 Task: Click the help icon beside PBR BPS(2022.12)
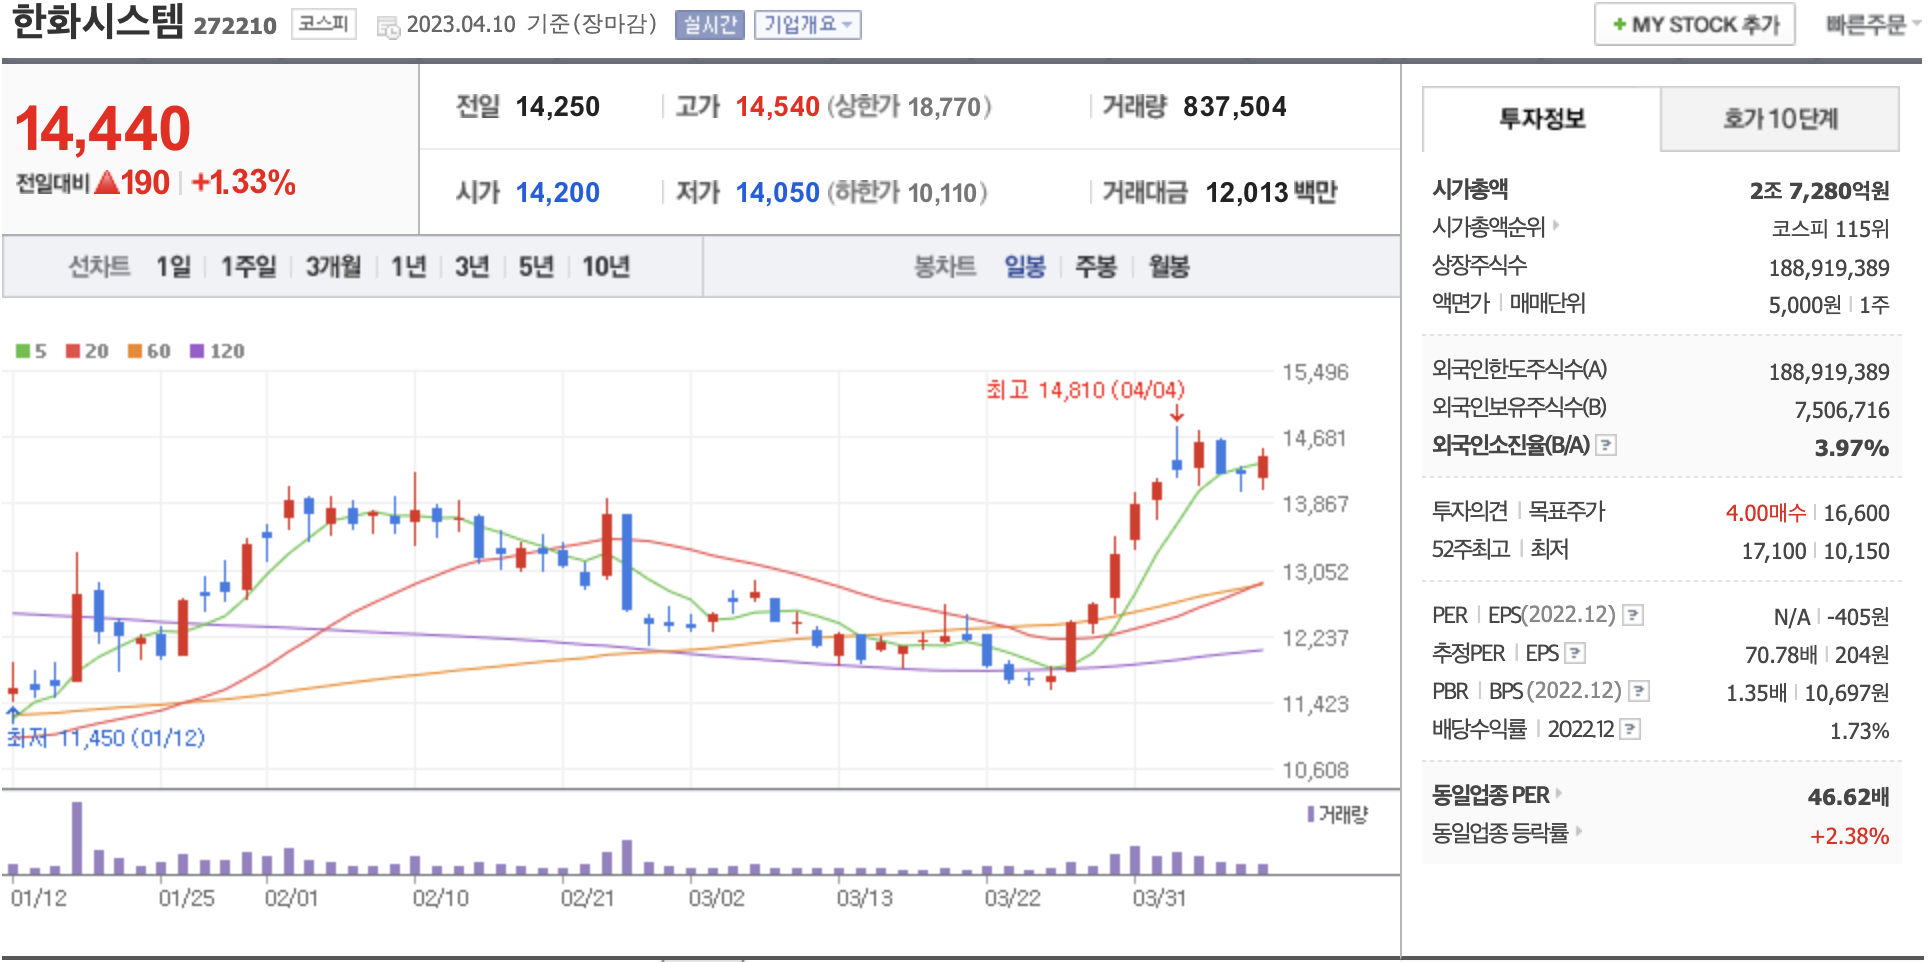pyautogui.click(x=1638, y=691)
